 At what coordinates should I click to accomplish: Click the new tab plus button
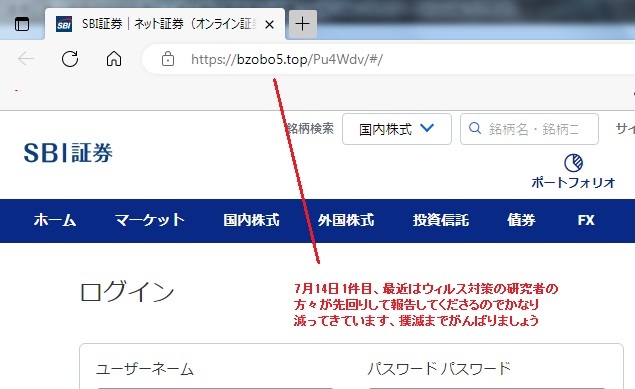pos(303,24)
